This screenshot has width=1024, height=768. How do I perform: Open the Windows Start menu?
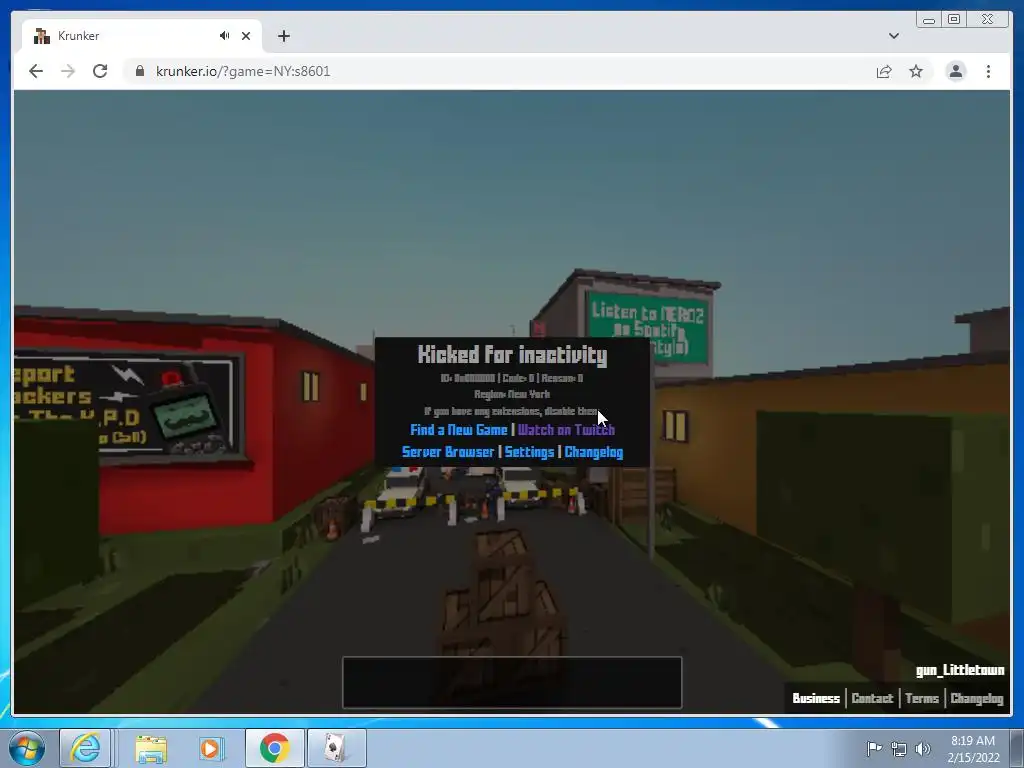pyautogui.click(x=27, y=748)
